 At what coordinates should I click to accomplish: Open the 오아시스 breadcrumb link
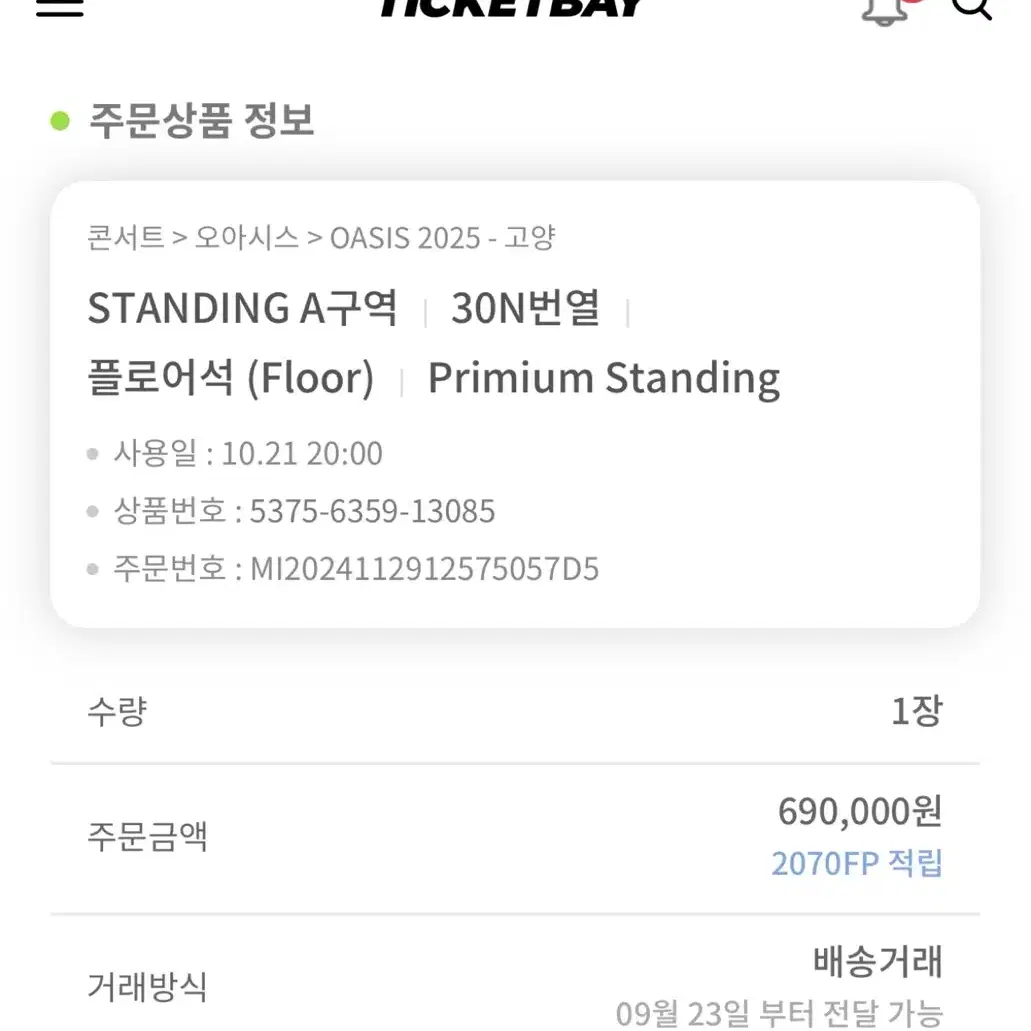[247, 237]
